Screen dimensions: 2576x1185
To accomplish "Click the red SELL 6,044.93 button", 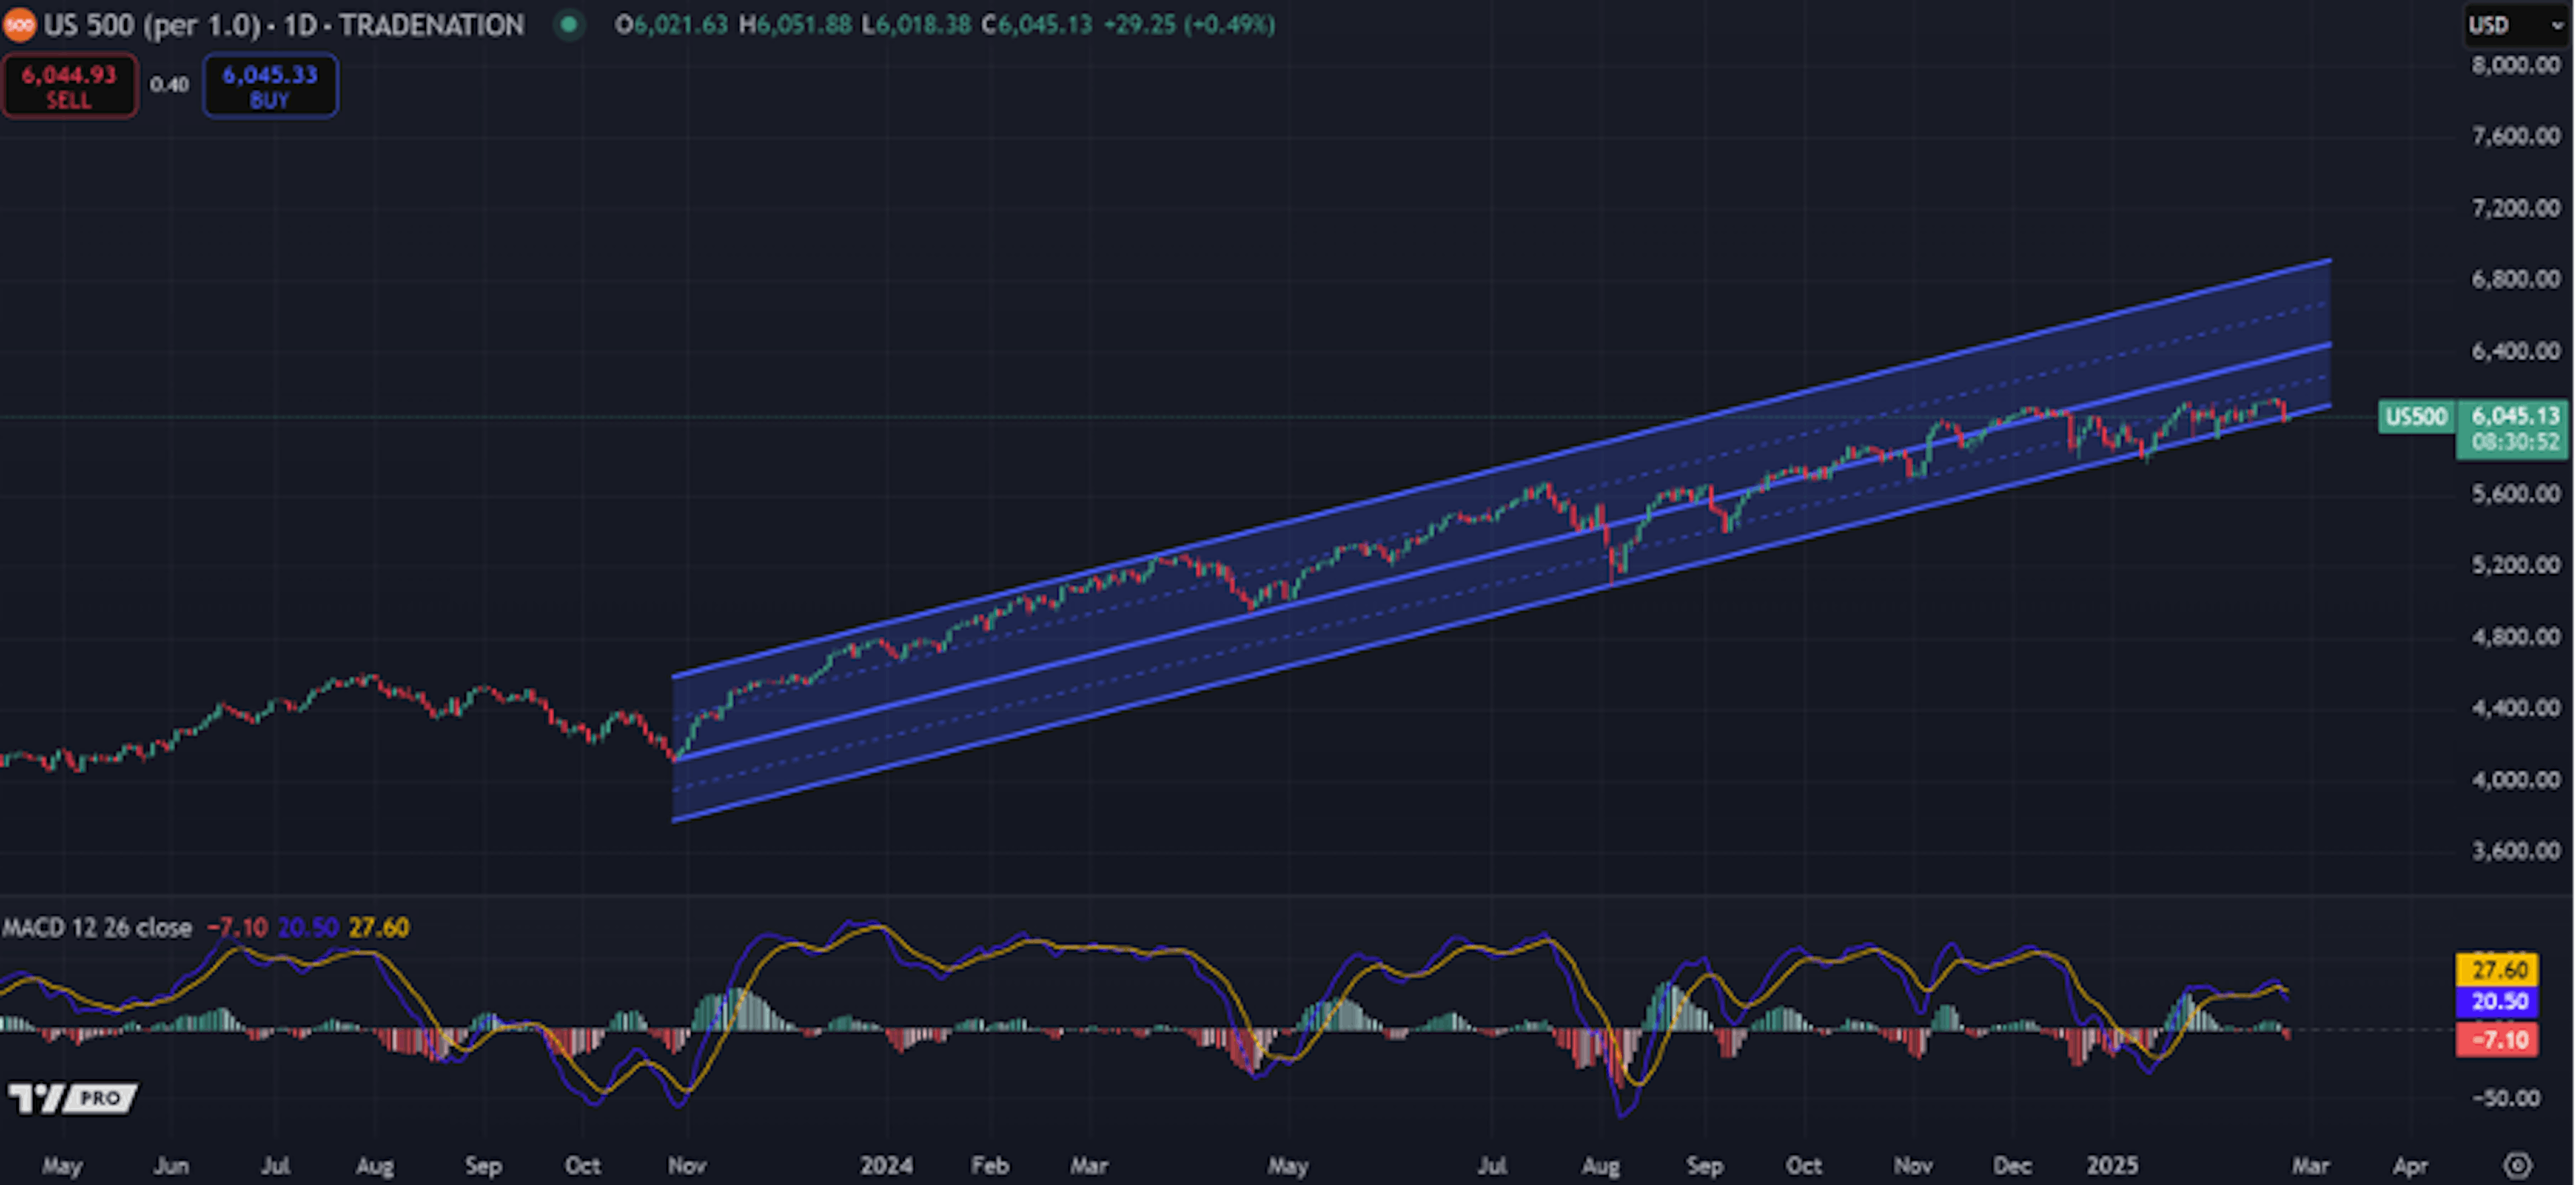I will pyautogui.click(x=69, y=86).
